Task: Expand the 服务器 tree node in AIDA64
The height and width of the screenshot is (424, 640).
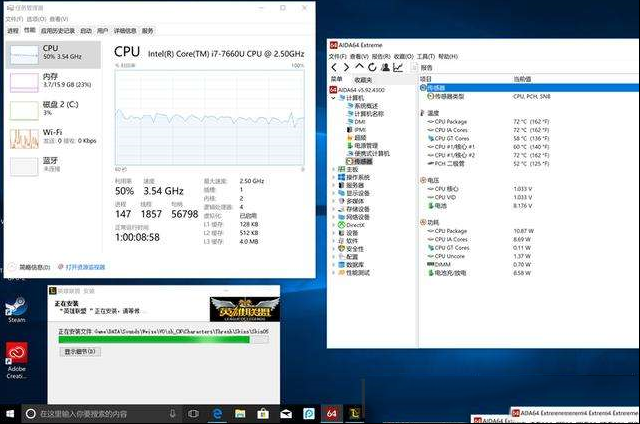Action: [333, 185]
